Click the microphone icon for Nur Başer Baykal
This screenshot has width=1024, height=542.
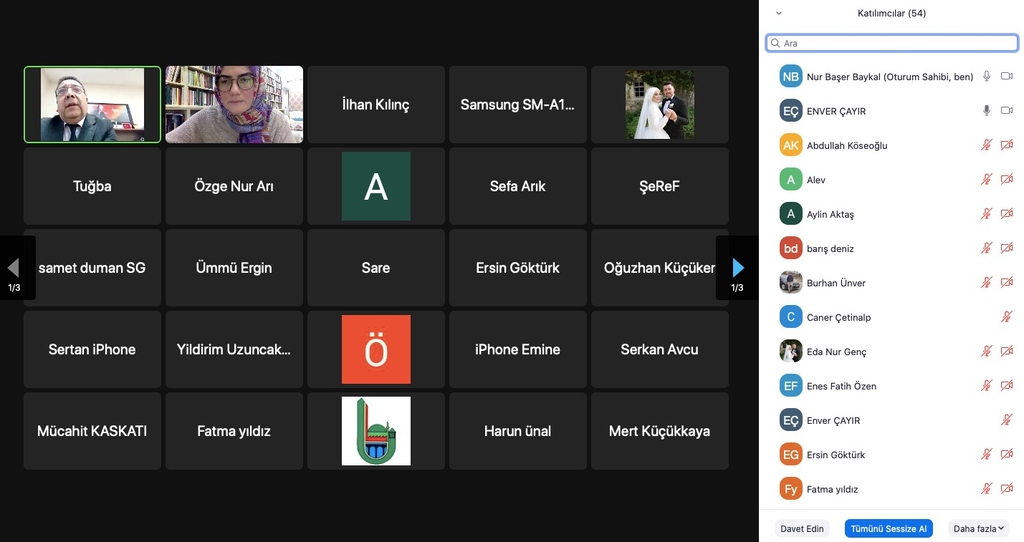click(986, 77)
